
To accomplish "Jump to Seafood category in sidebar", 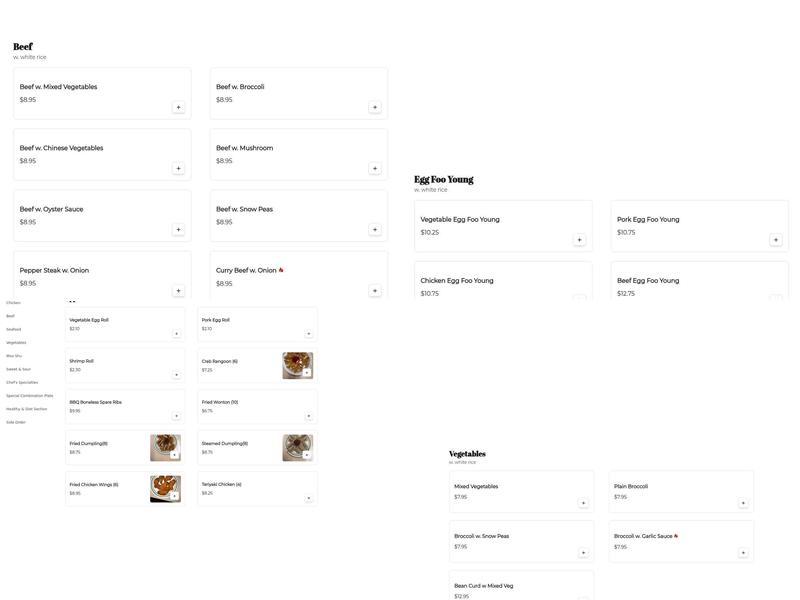I will tap(14, 329).
